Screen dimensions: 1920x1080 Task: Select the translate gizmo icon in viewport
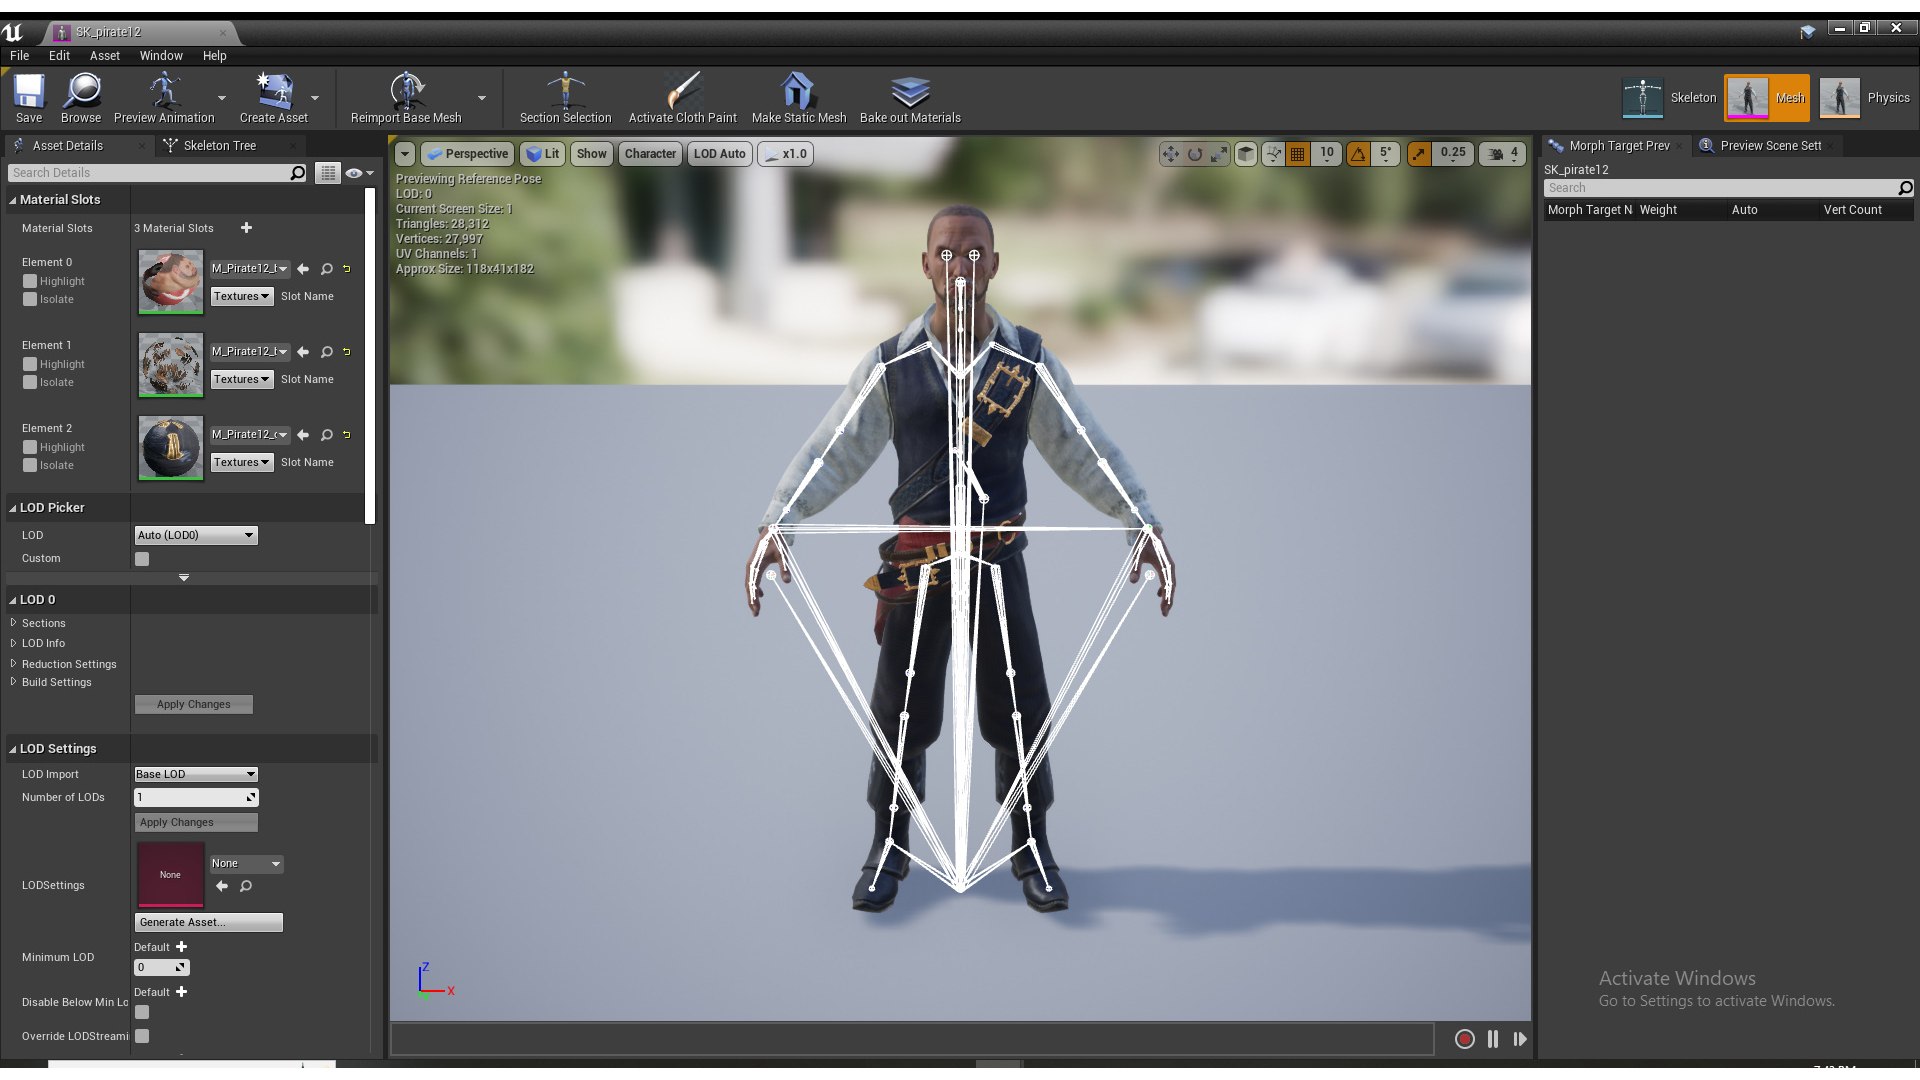coord(1170,154)
